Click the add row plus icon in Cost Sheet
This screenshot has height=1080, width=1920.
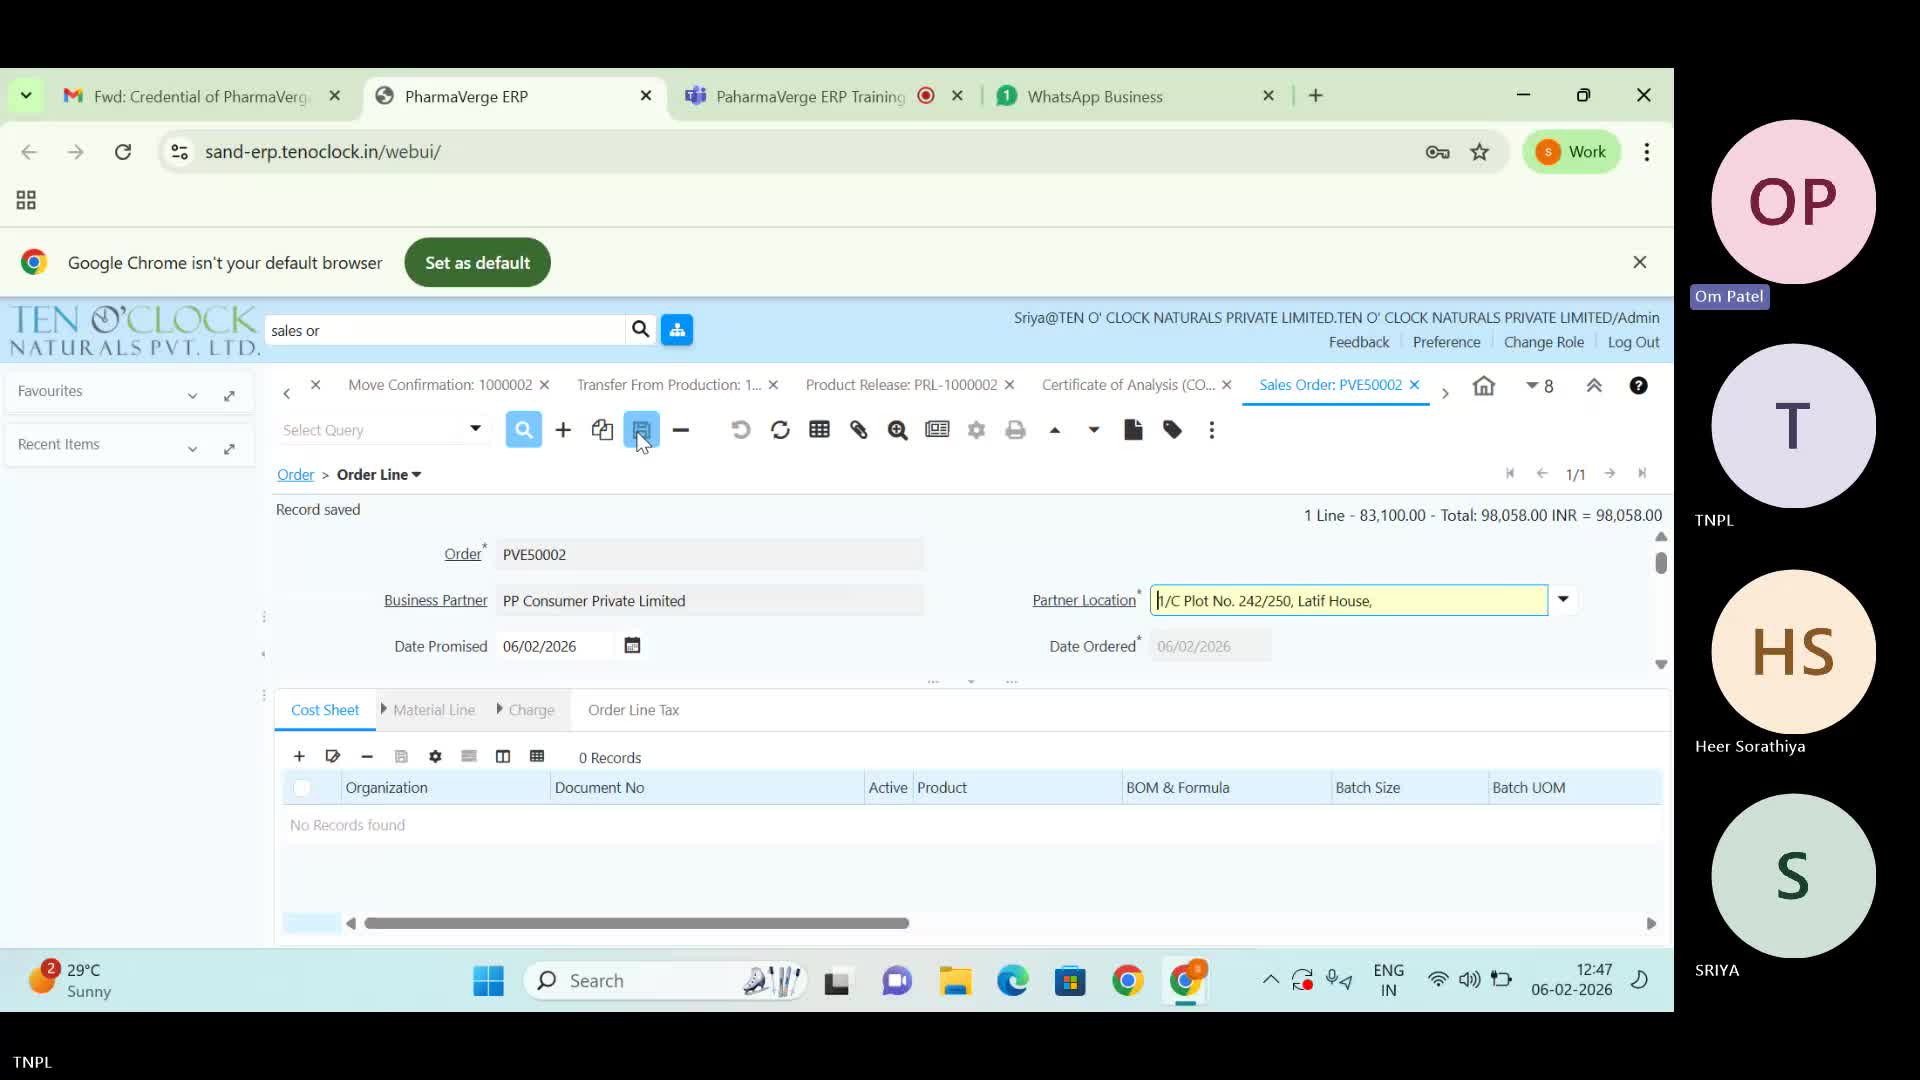pyautogui.click(x=298, y=757)
